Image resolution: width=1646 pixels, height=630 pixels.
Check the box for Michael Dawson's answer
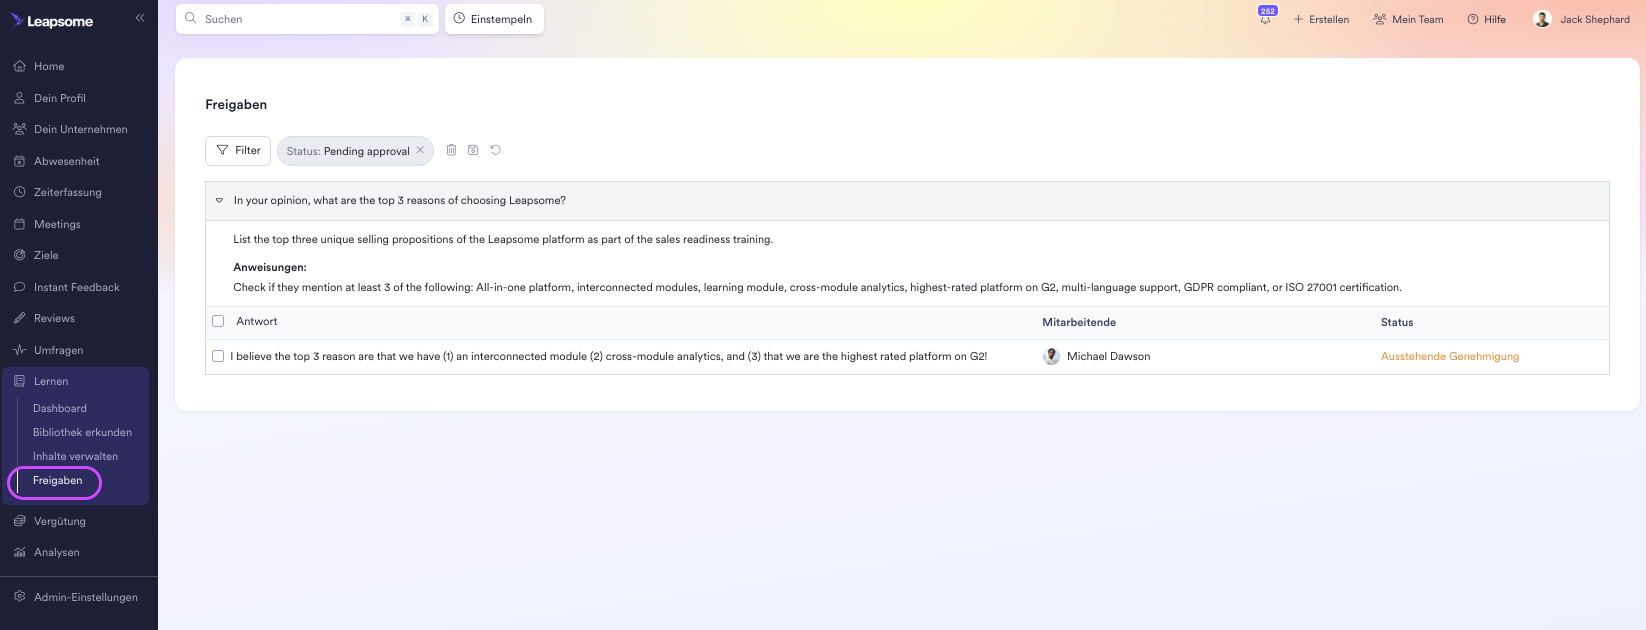[x=218, y=356]
